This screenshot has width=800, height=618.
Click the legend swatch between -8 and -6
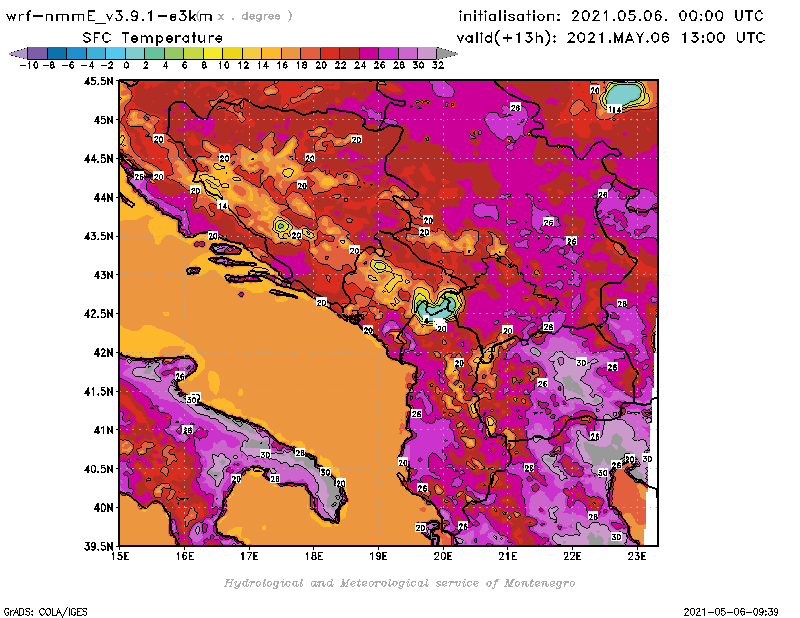(x=57, y=54)
